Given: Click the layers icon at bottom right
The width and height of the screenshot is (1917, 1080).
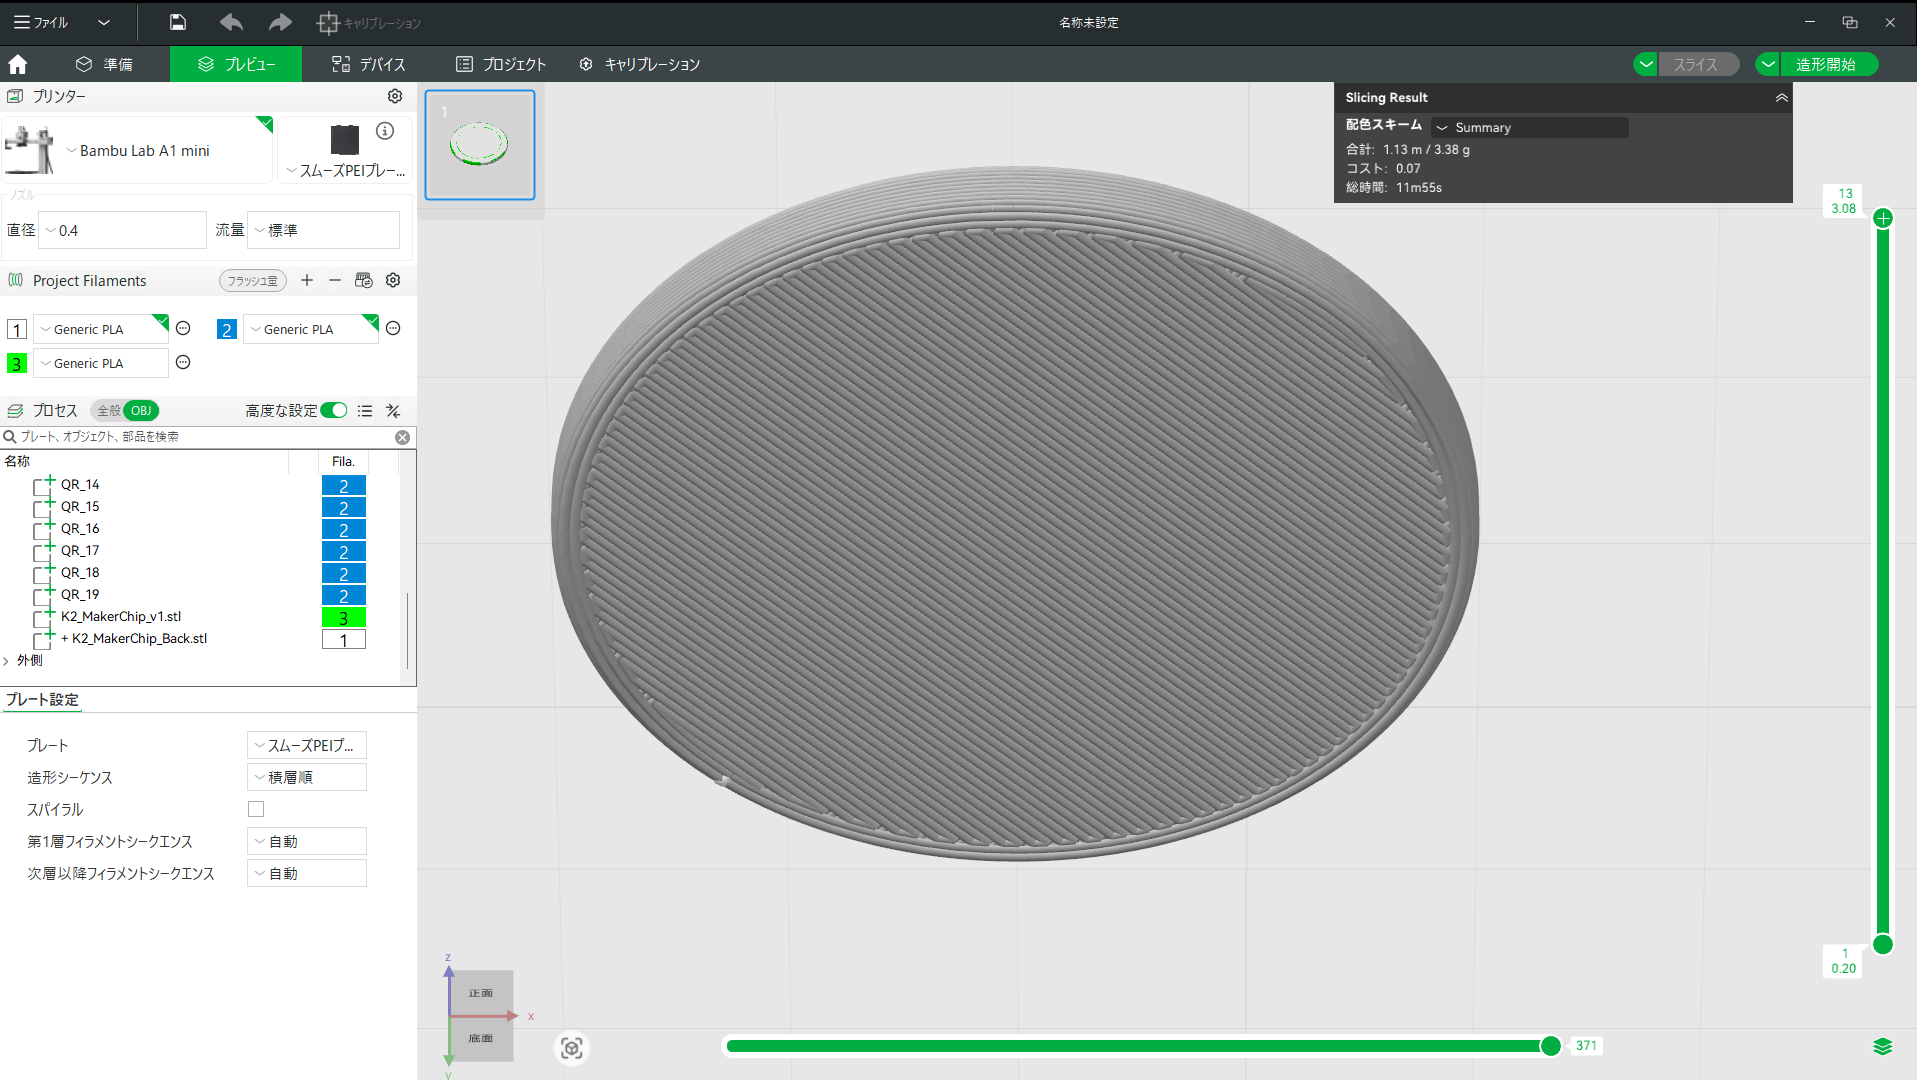Looking at the screenshot, I should coord(1882,1046).
